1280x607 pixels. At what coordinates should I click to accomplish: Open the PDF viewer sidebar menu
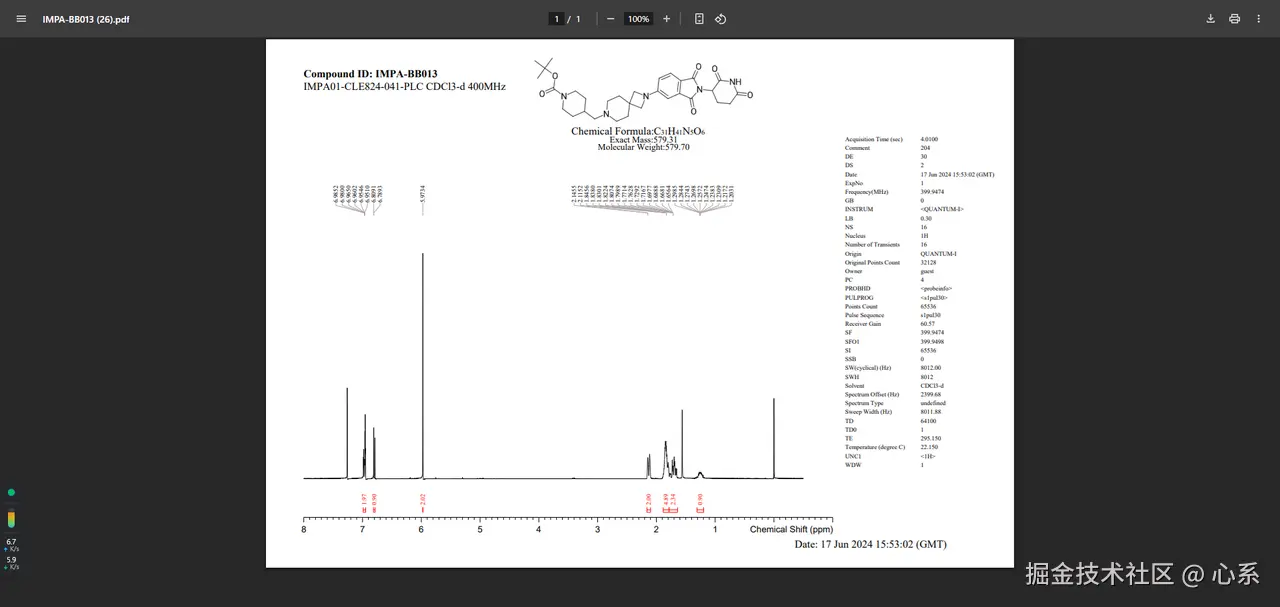click(x=21, y=19)
